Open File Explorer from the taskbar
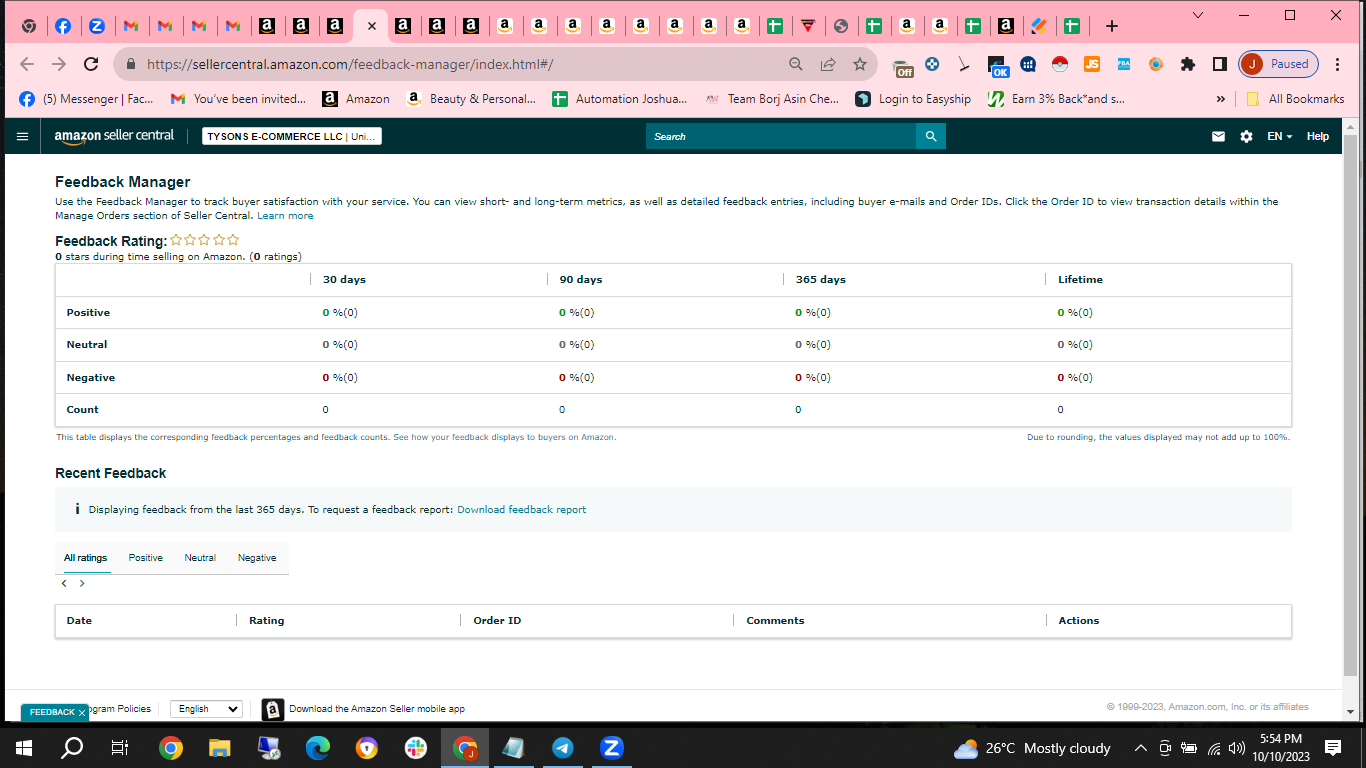Viewport: 1366px width, 768px height. [220, 748]
